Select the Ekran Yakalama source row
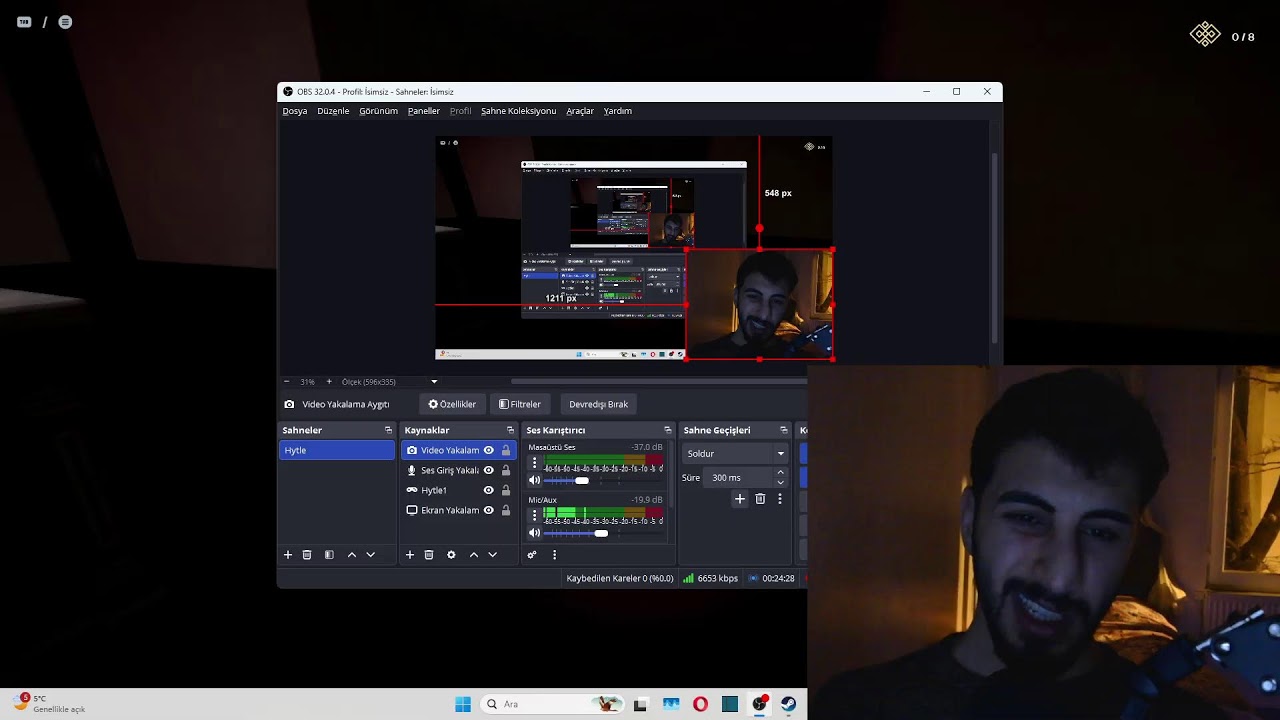Screen dimensions: 1280x720 pyautogui.click(x=458, y=510)
